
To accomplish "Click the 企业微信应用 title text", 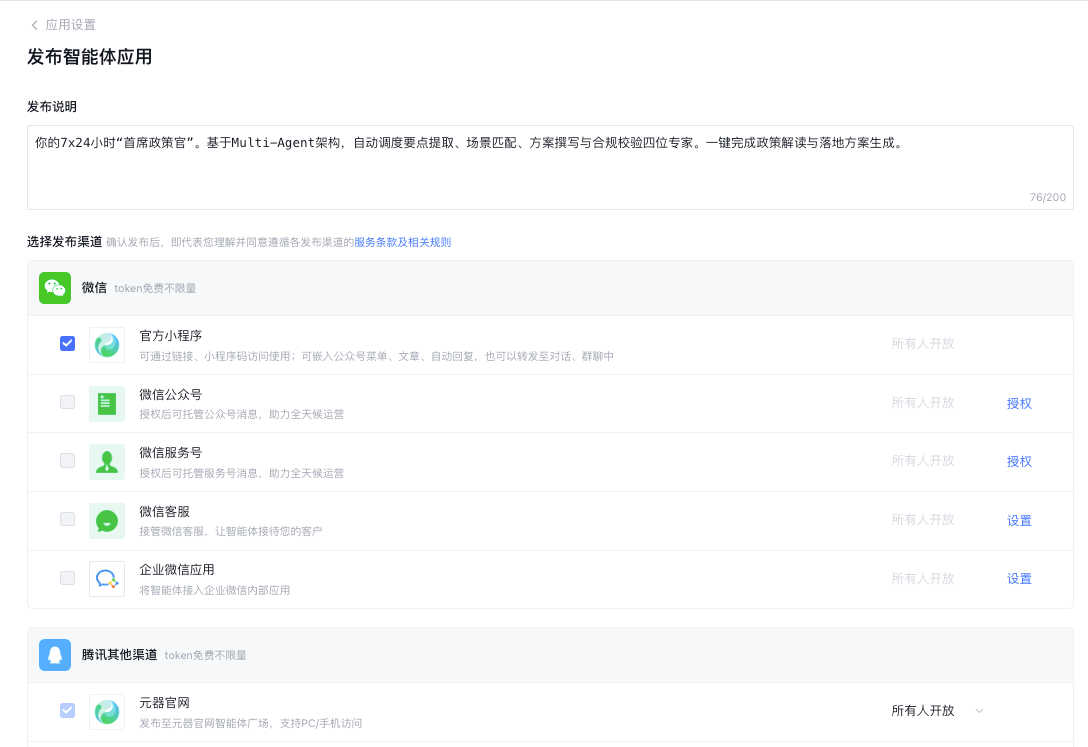I will coord(177,570).
